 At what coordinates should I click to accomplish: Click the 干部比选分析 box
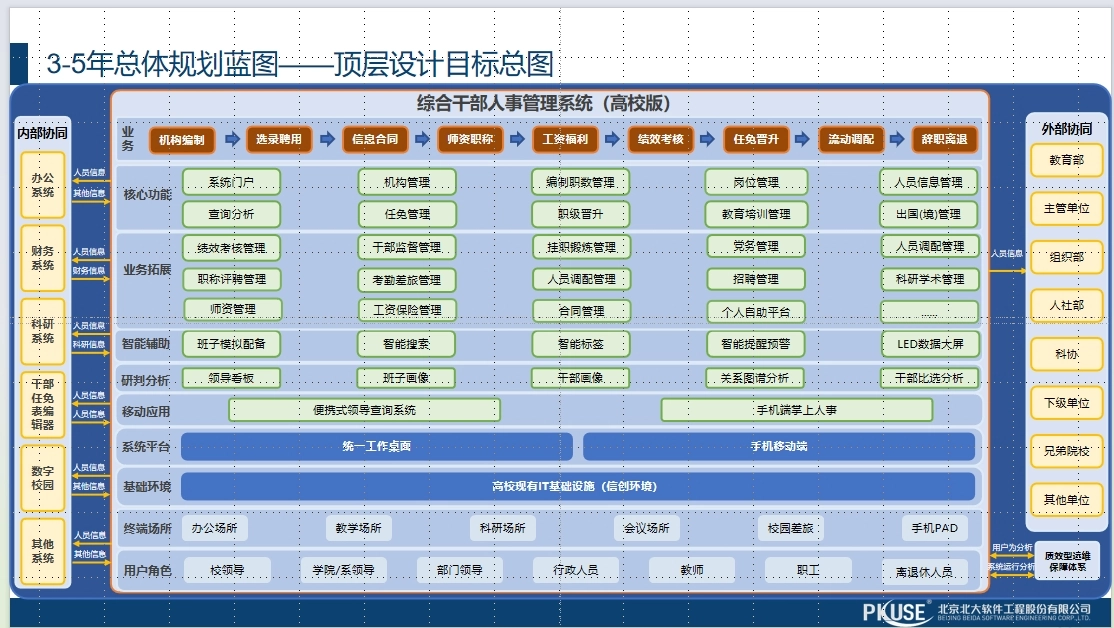click(929, 378)
